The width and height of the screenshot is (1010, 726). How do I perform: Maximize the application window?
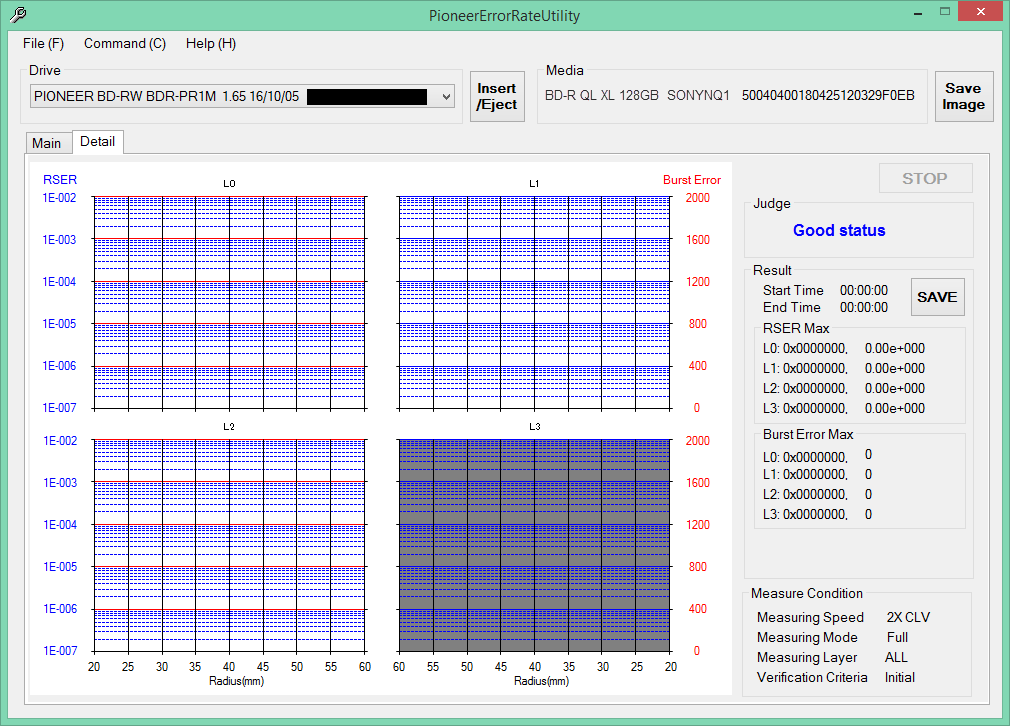point(945,12)
